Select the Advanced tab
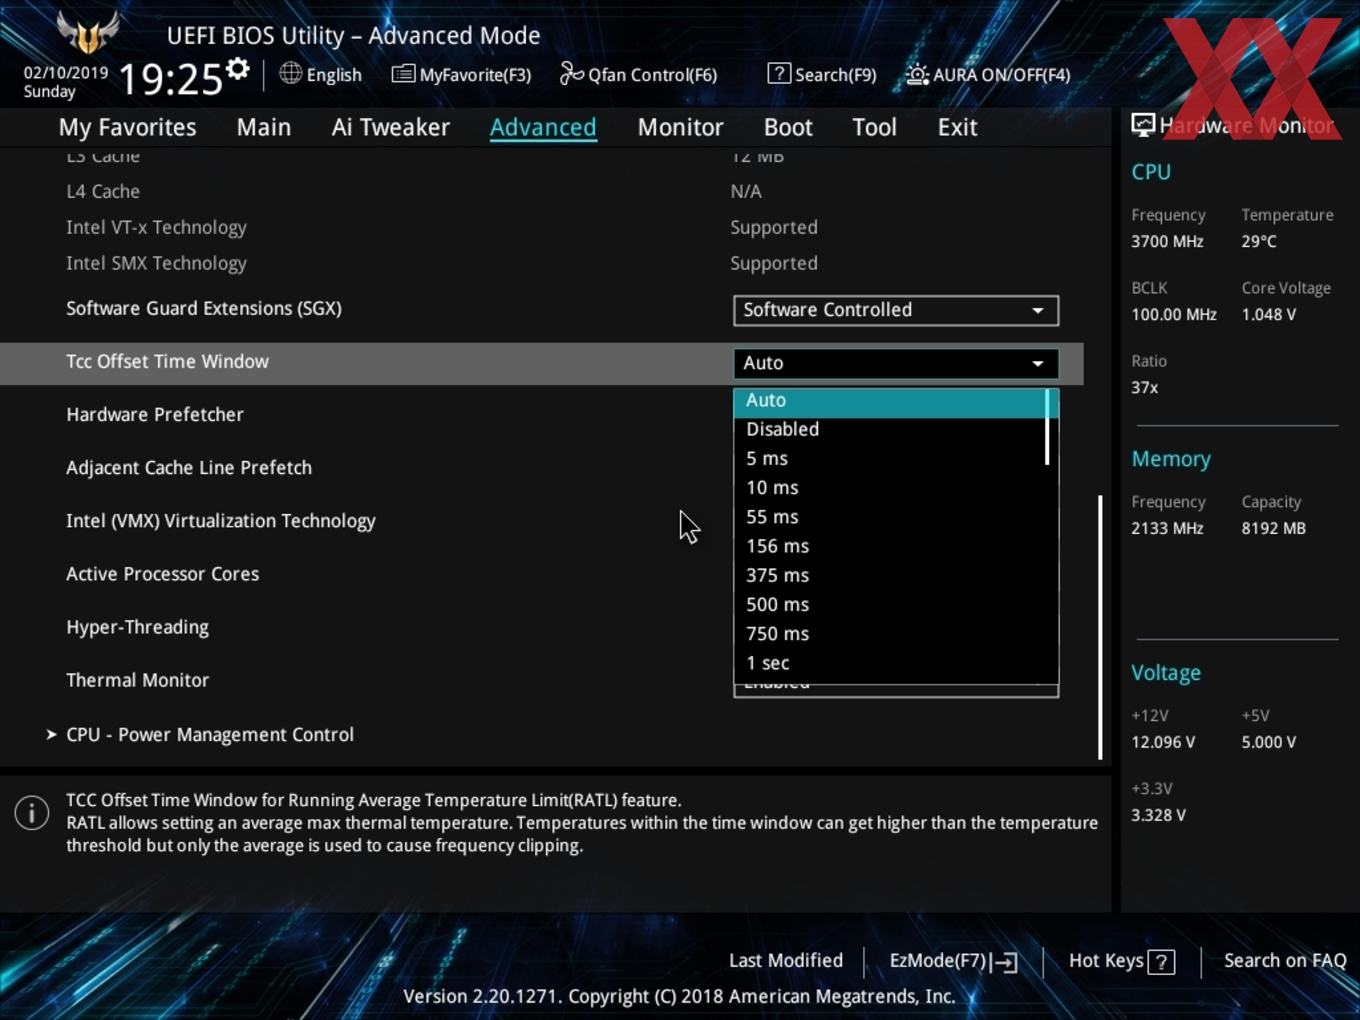The image size is (1360, 1020). point(543,127)
